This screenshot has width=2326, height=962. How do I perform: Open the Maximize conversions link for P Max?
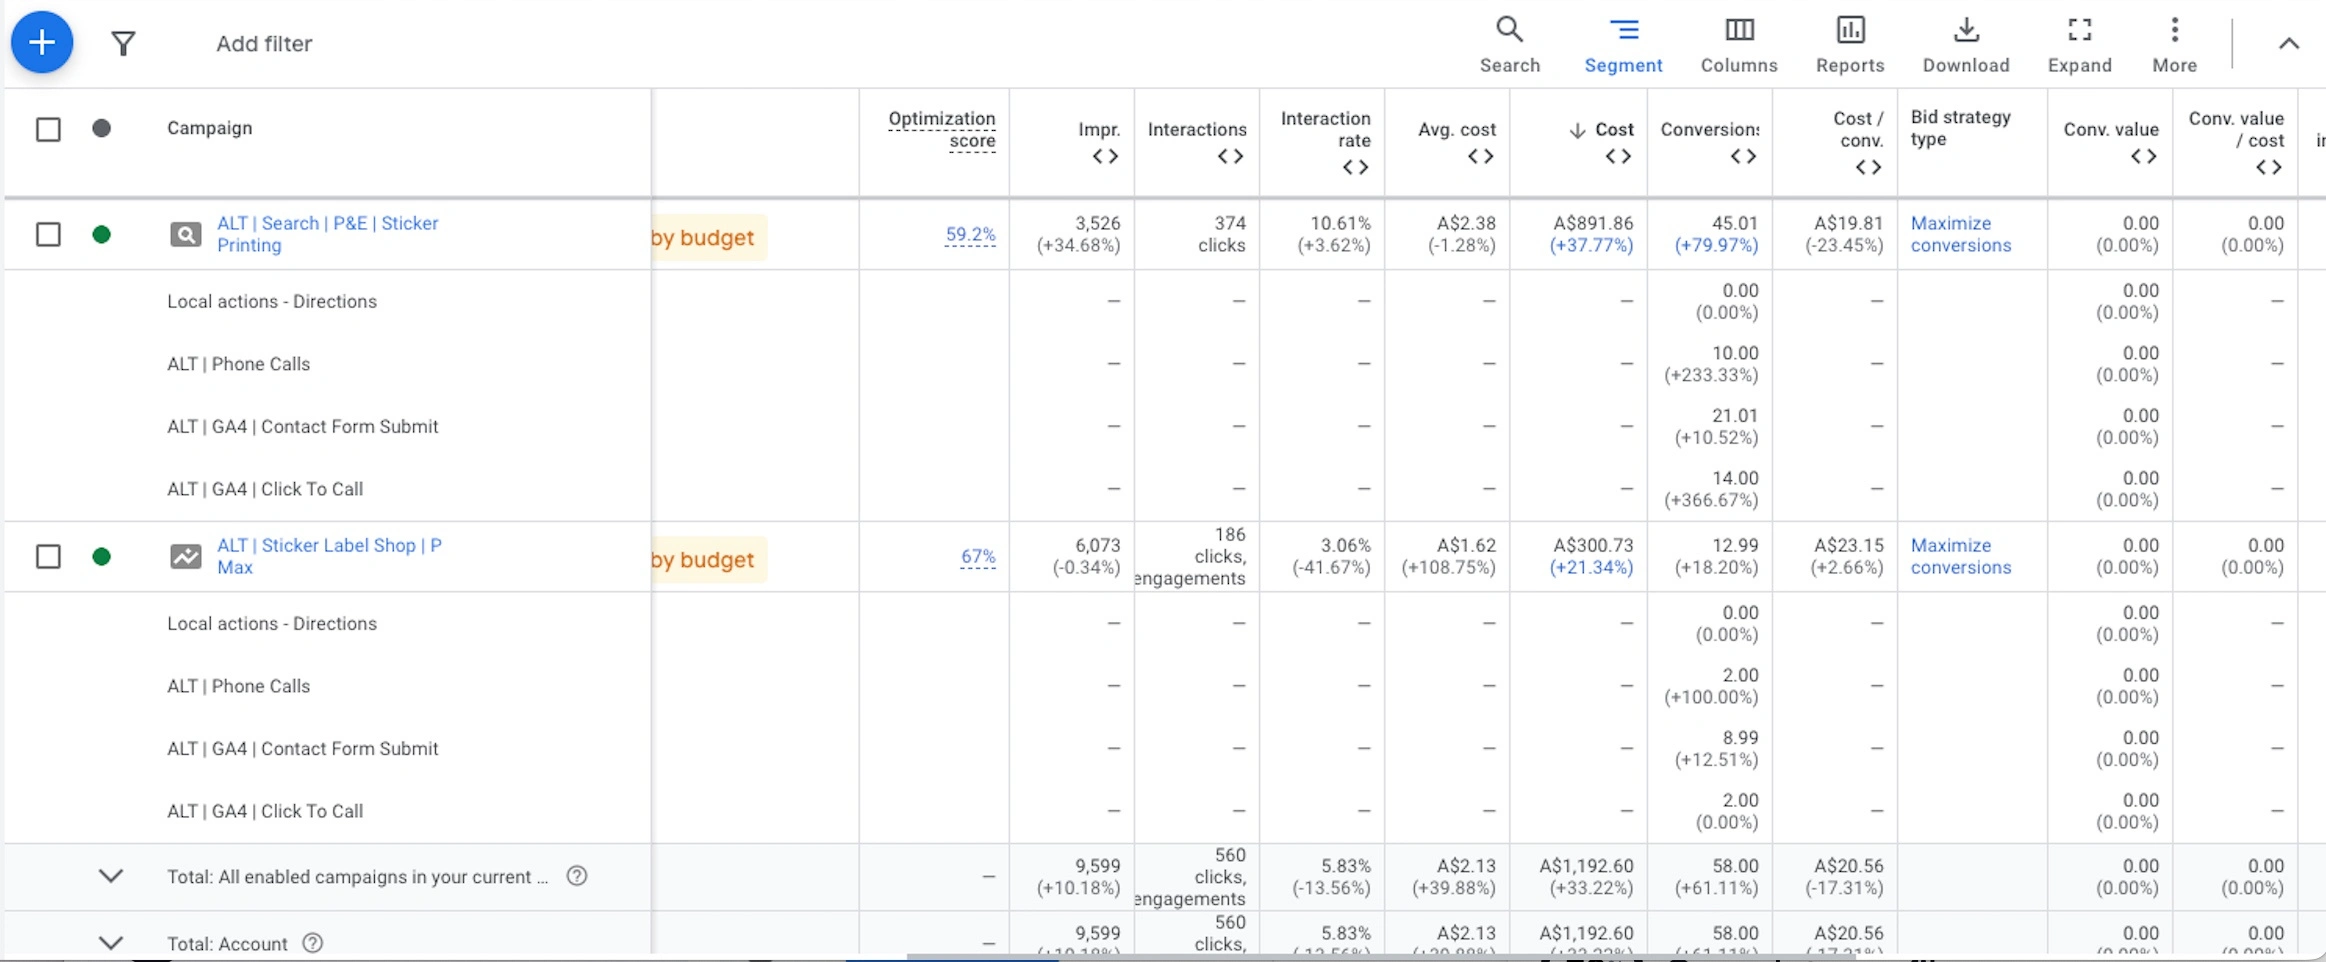pyautogui.click(x=1960, y=556)
